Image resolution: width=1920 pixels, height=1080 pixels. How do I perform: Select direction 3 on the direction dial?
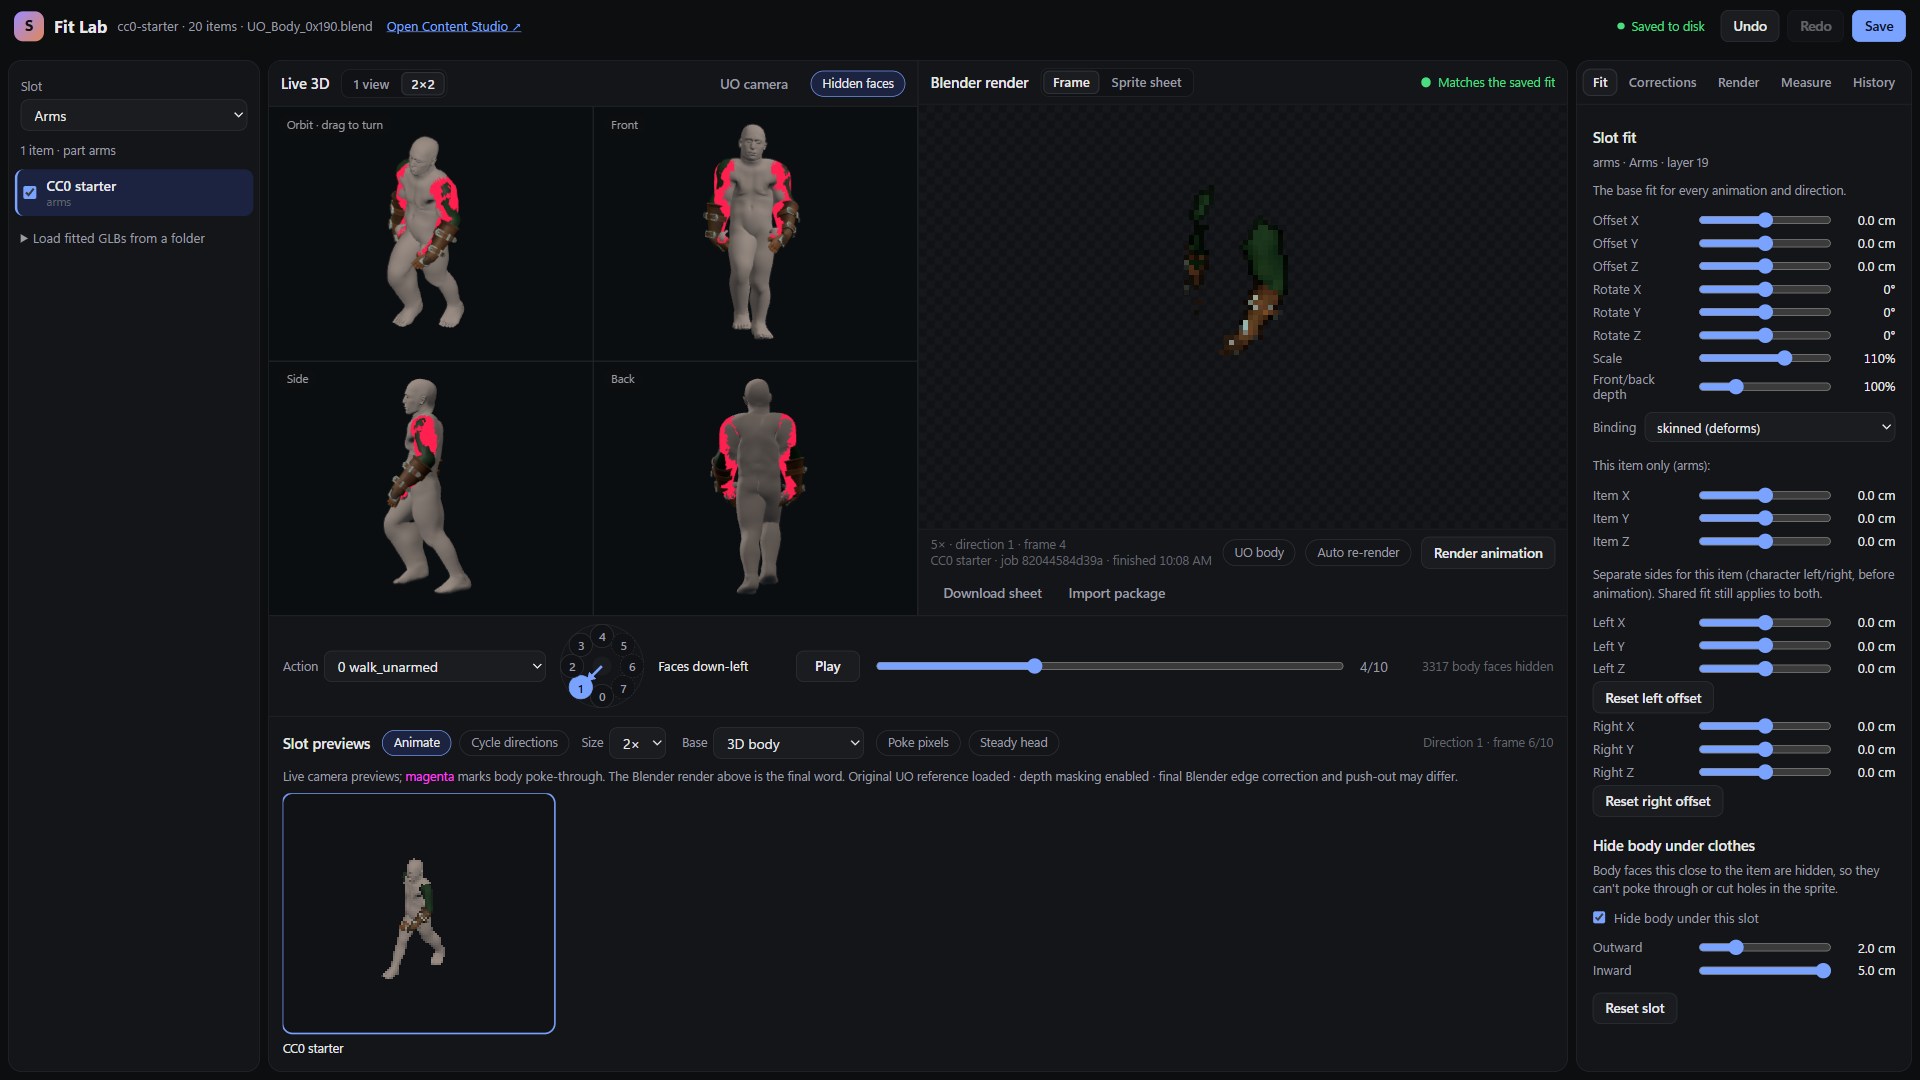click(x=581, y=646)
